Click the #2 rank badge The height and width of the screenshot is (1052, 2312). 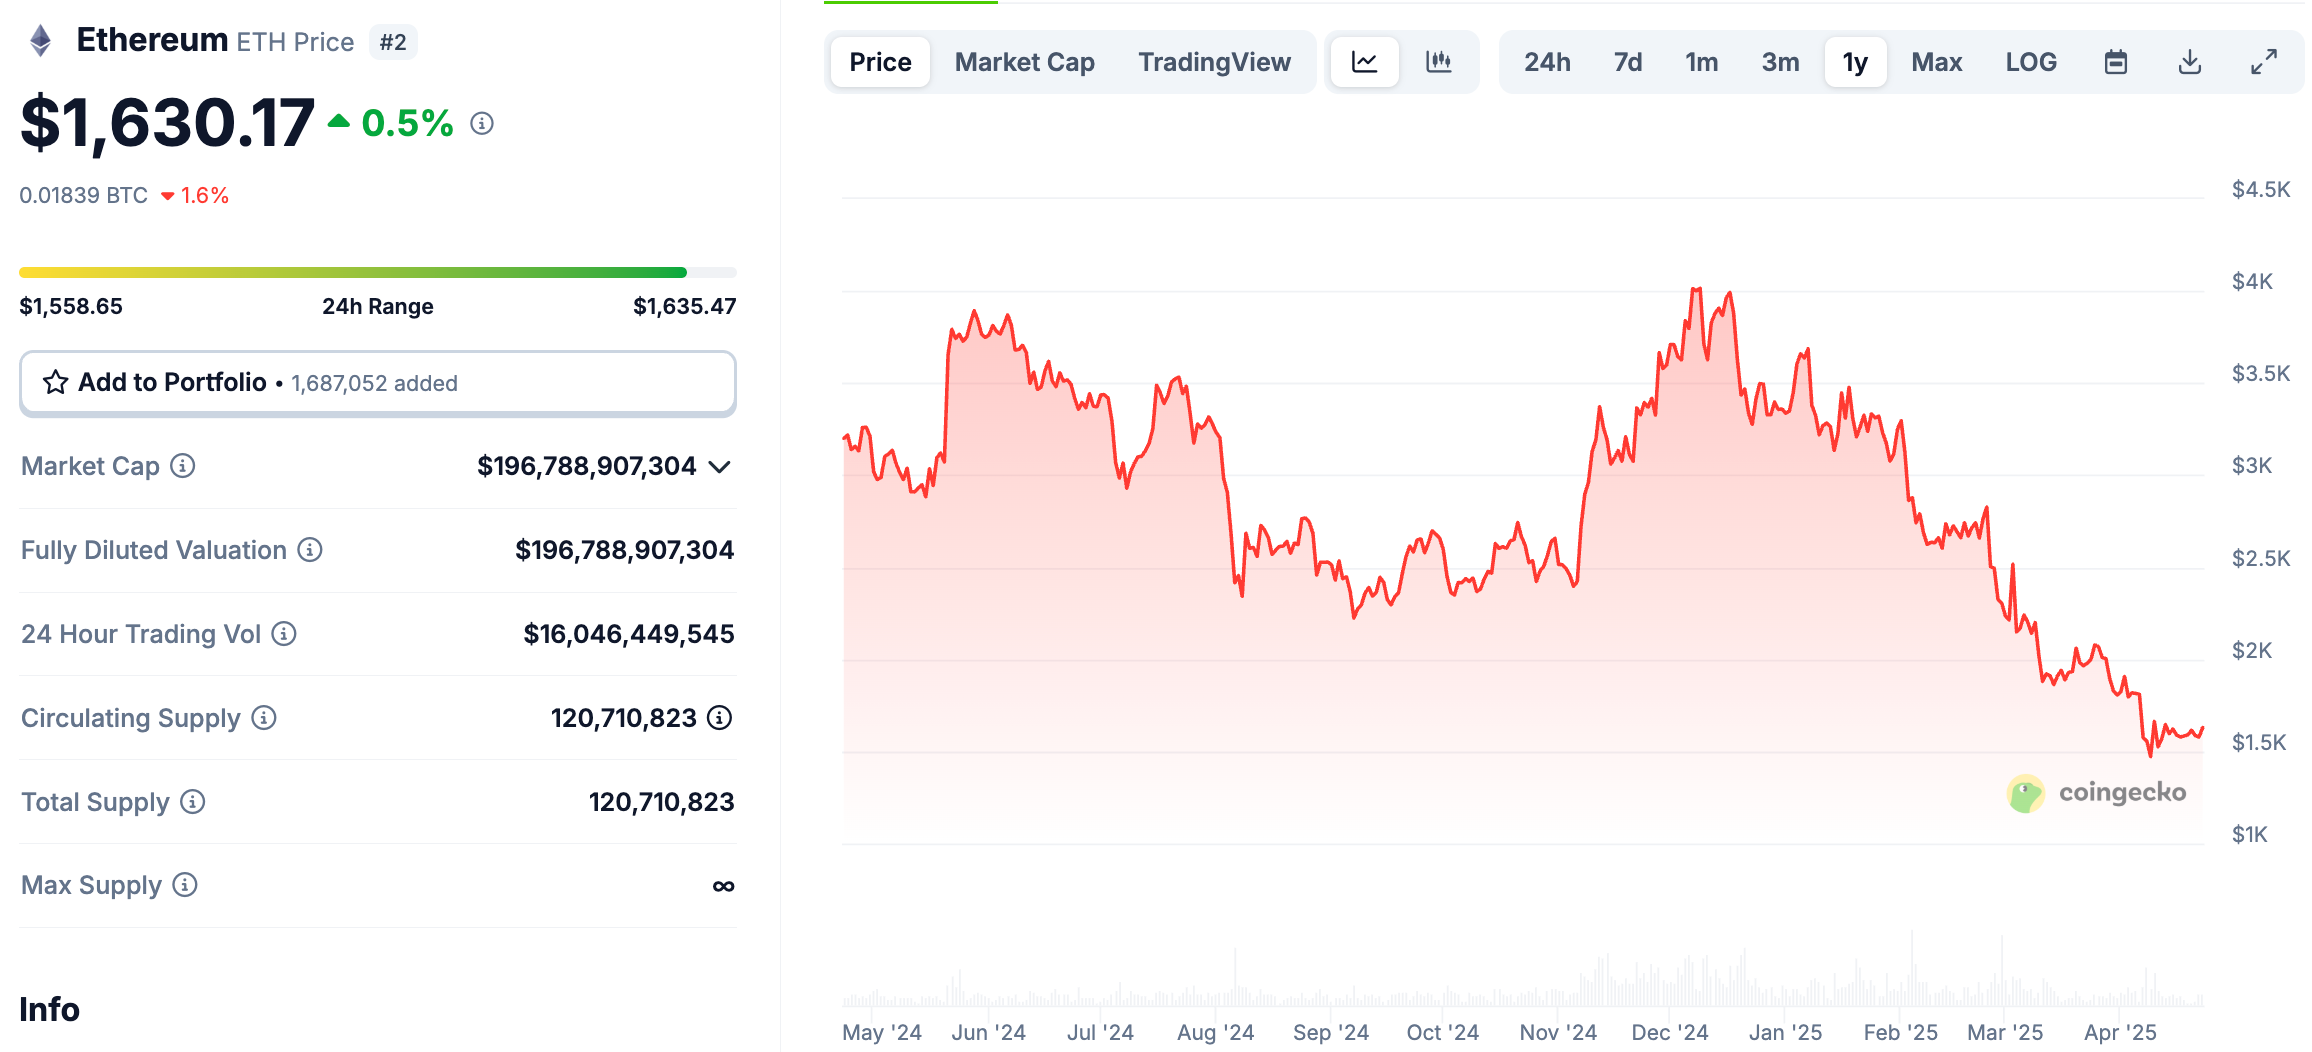(x=393, y=42)
